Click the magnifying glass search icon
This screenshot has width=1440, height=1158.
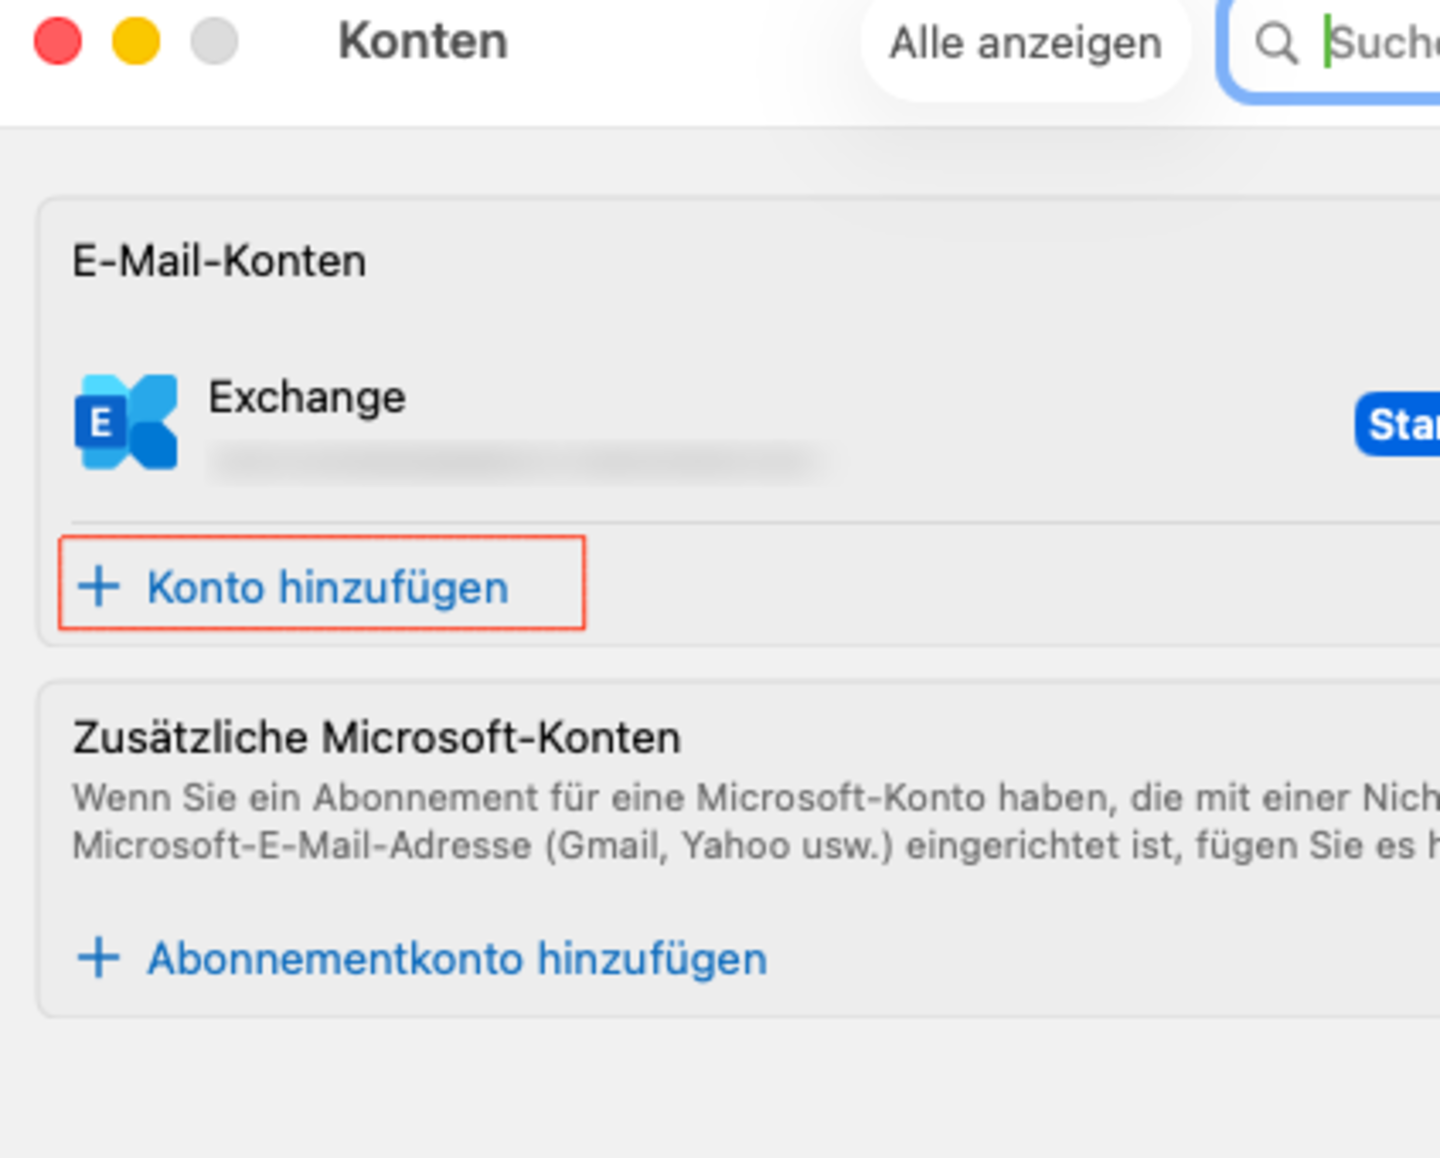[x=1276, y=44]
